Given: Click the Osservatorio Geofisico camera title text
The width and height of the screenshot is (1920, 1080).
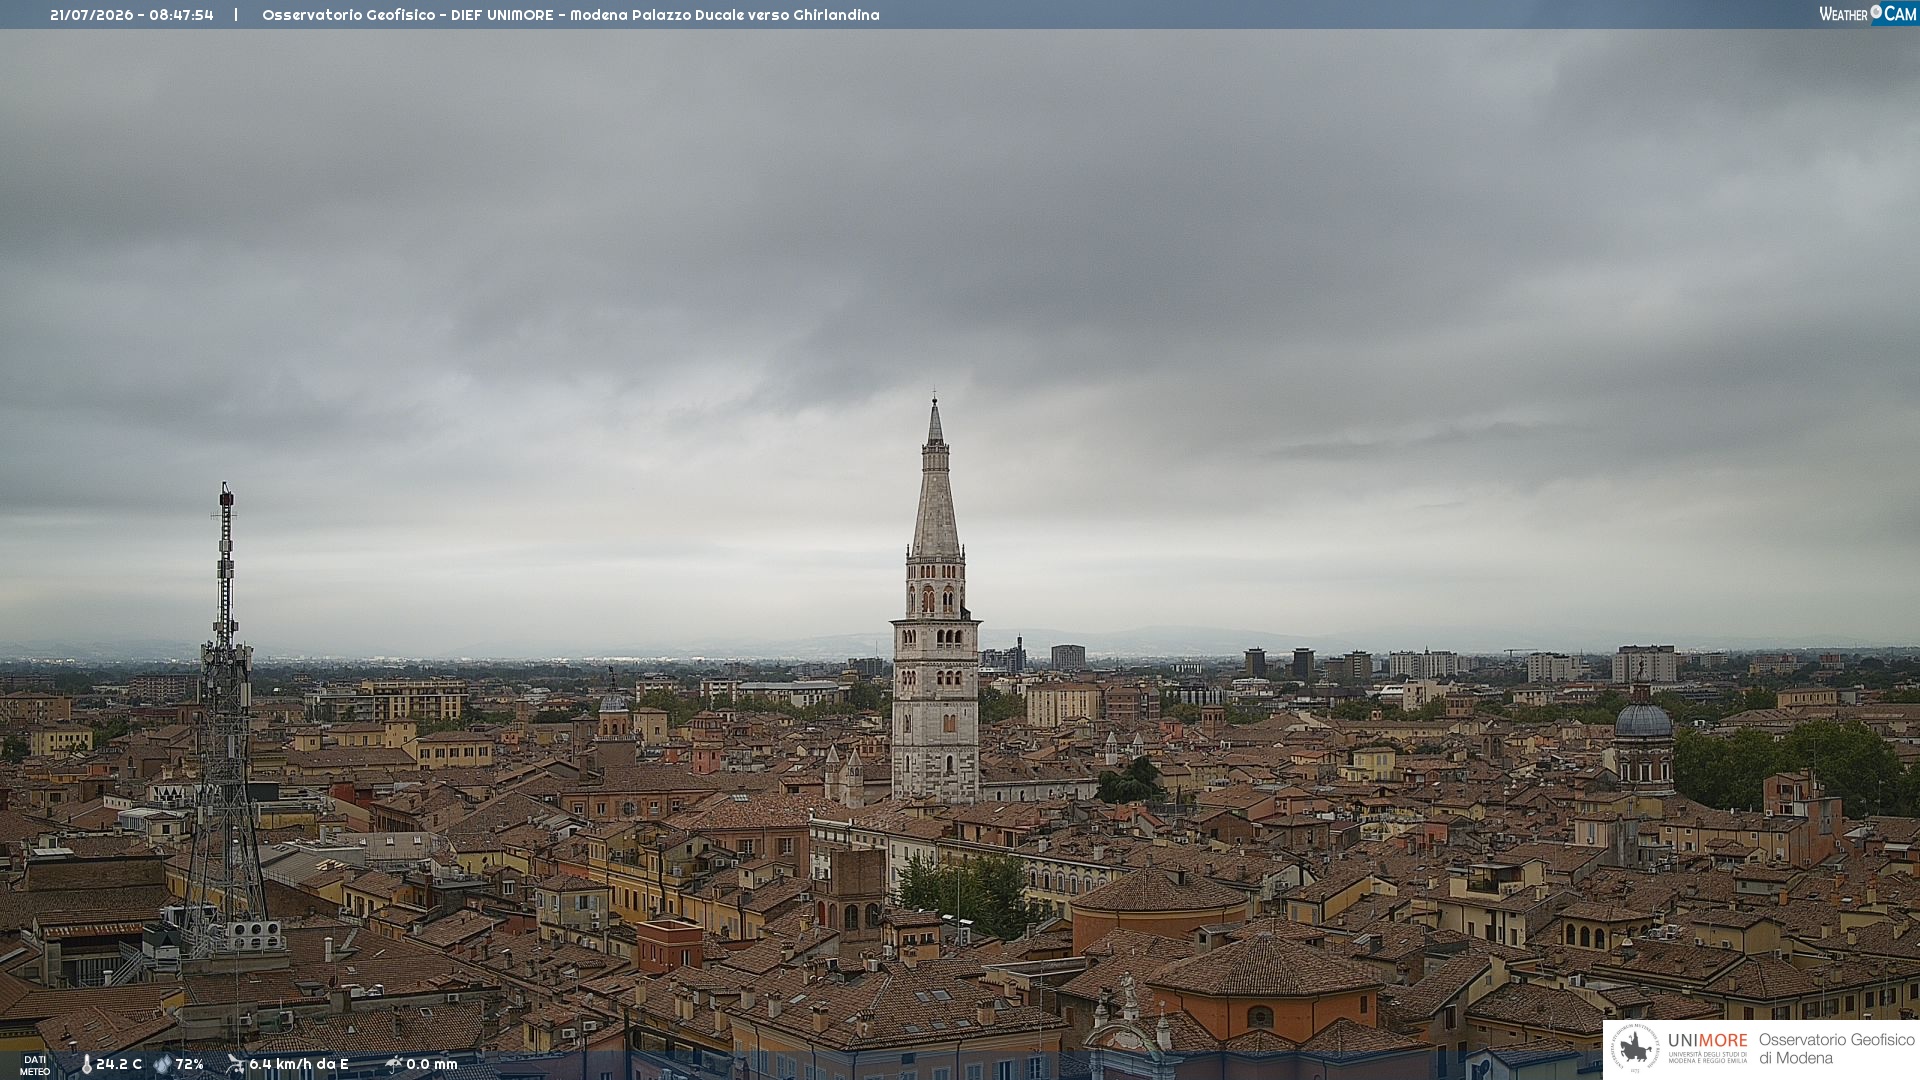Looking at the screenshot, I should coord(571,15).
